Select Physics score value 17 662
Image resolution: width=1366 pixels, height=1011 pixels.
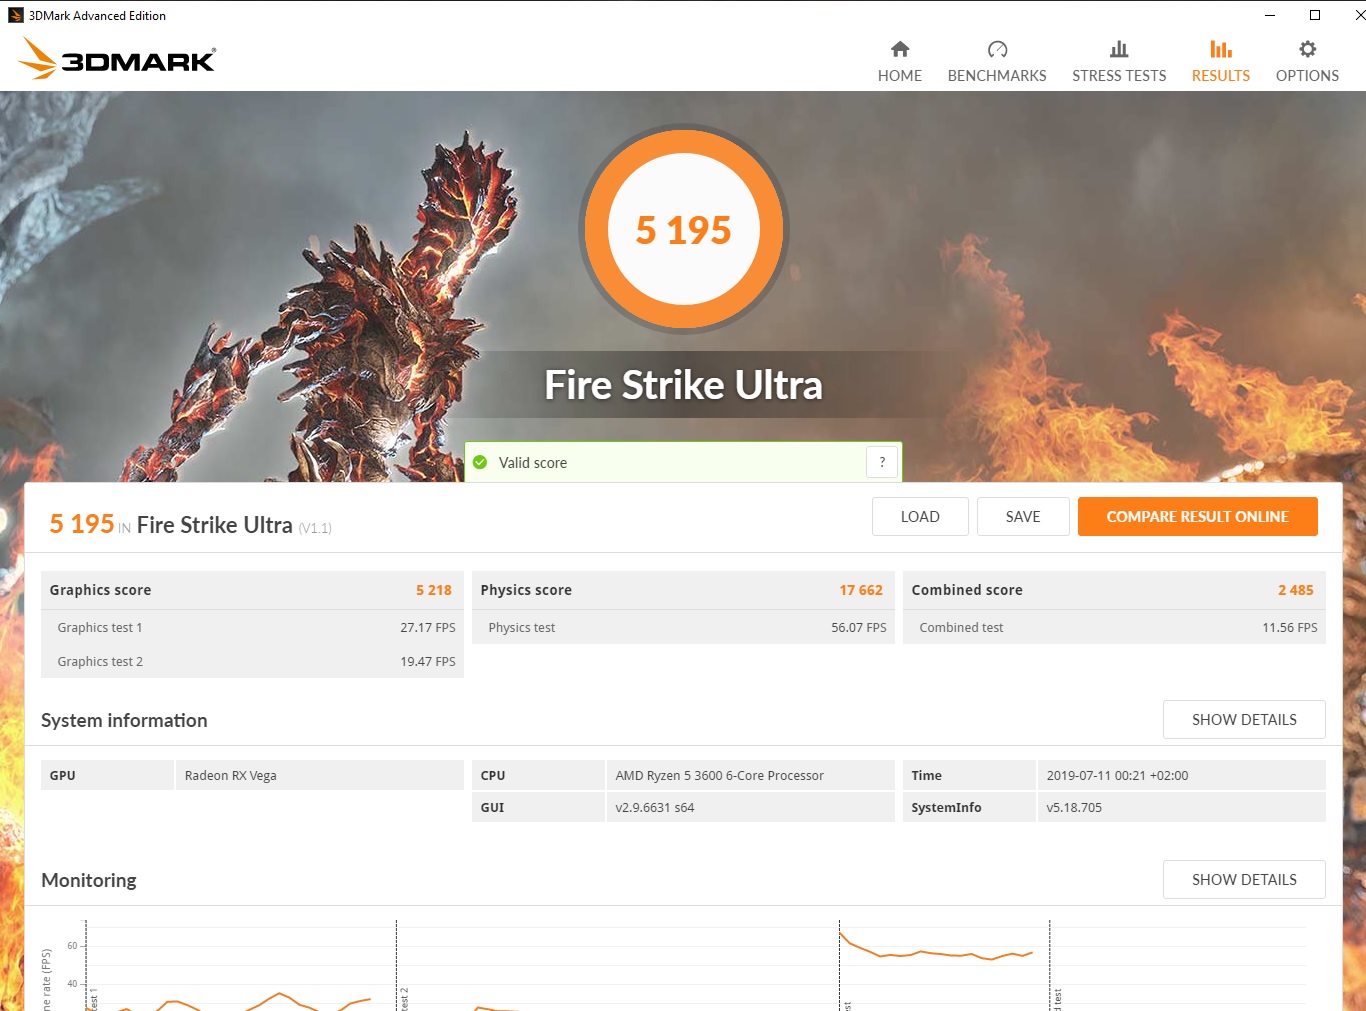(861, 590)
